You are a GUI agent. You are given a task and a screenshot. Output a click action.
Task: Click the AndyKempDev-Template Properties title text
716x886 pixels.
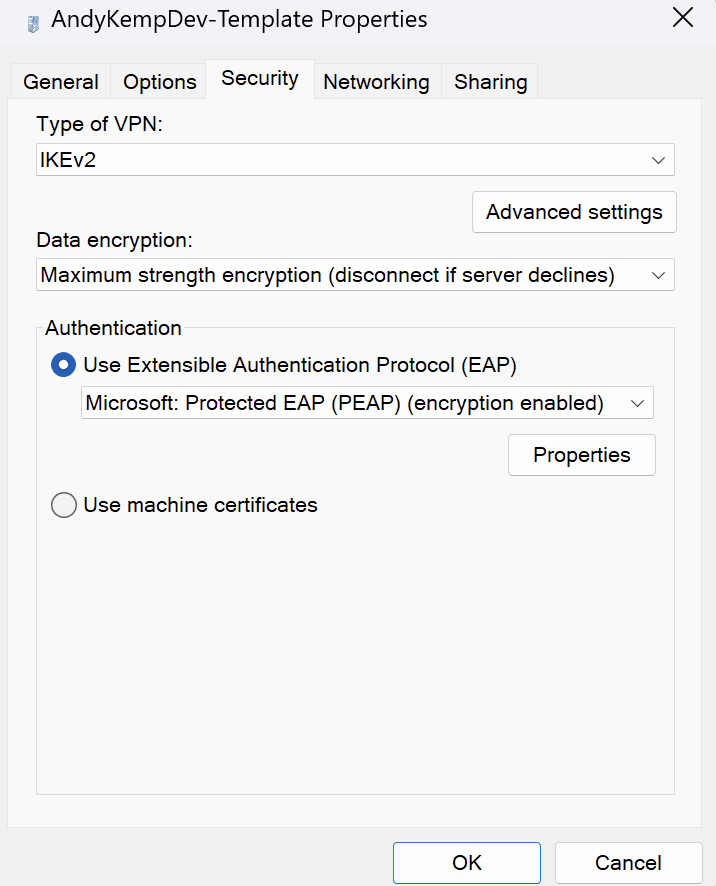(239, 20)
